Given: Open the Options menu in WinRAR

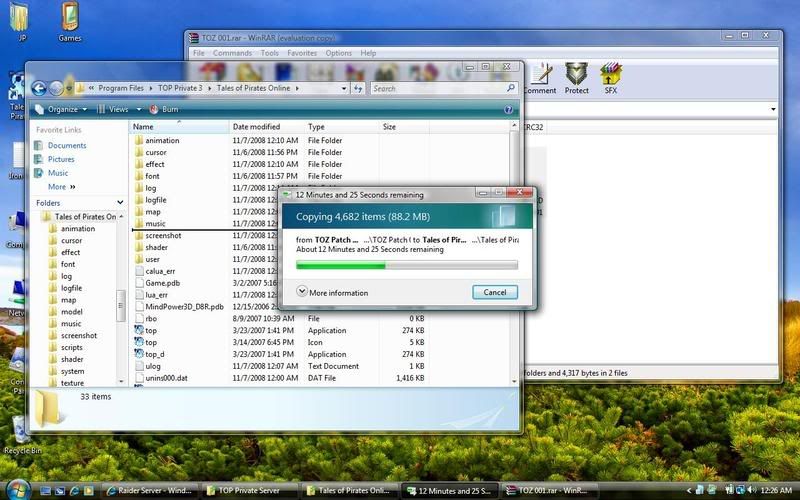Looking at the screenshot, I should [x=338, y=53].
